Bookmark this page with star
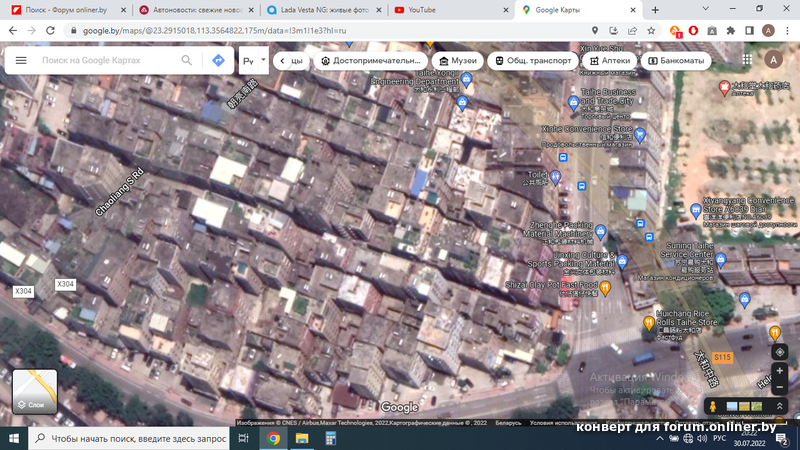 (x=651, y=31)
